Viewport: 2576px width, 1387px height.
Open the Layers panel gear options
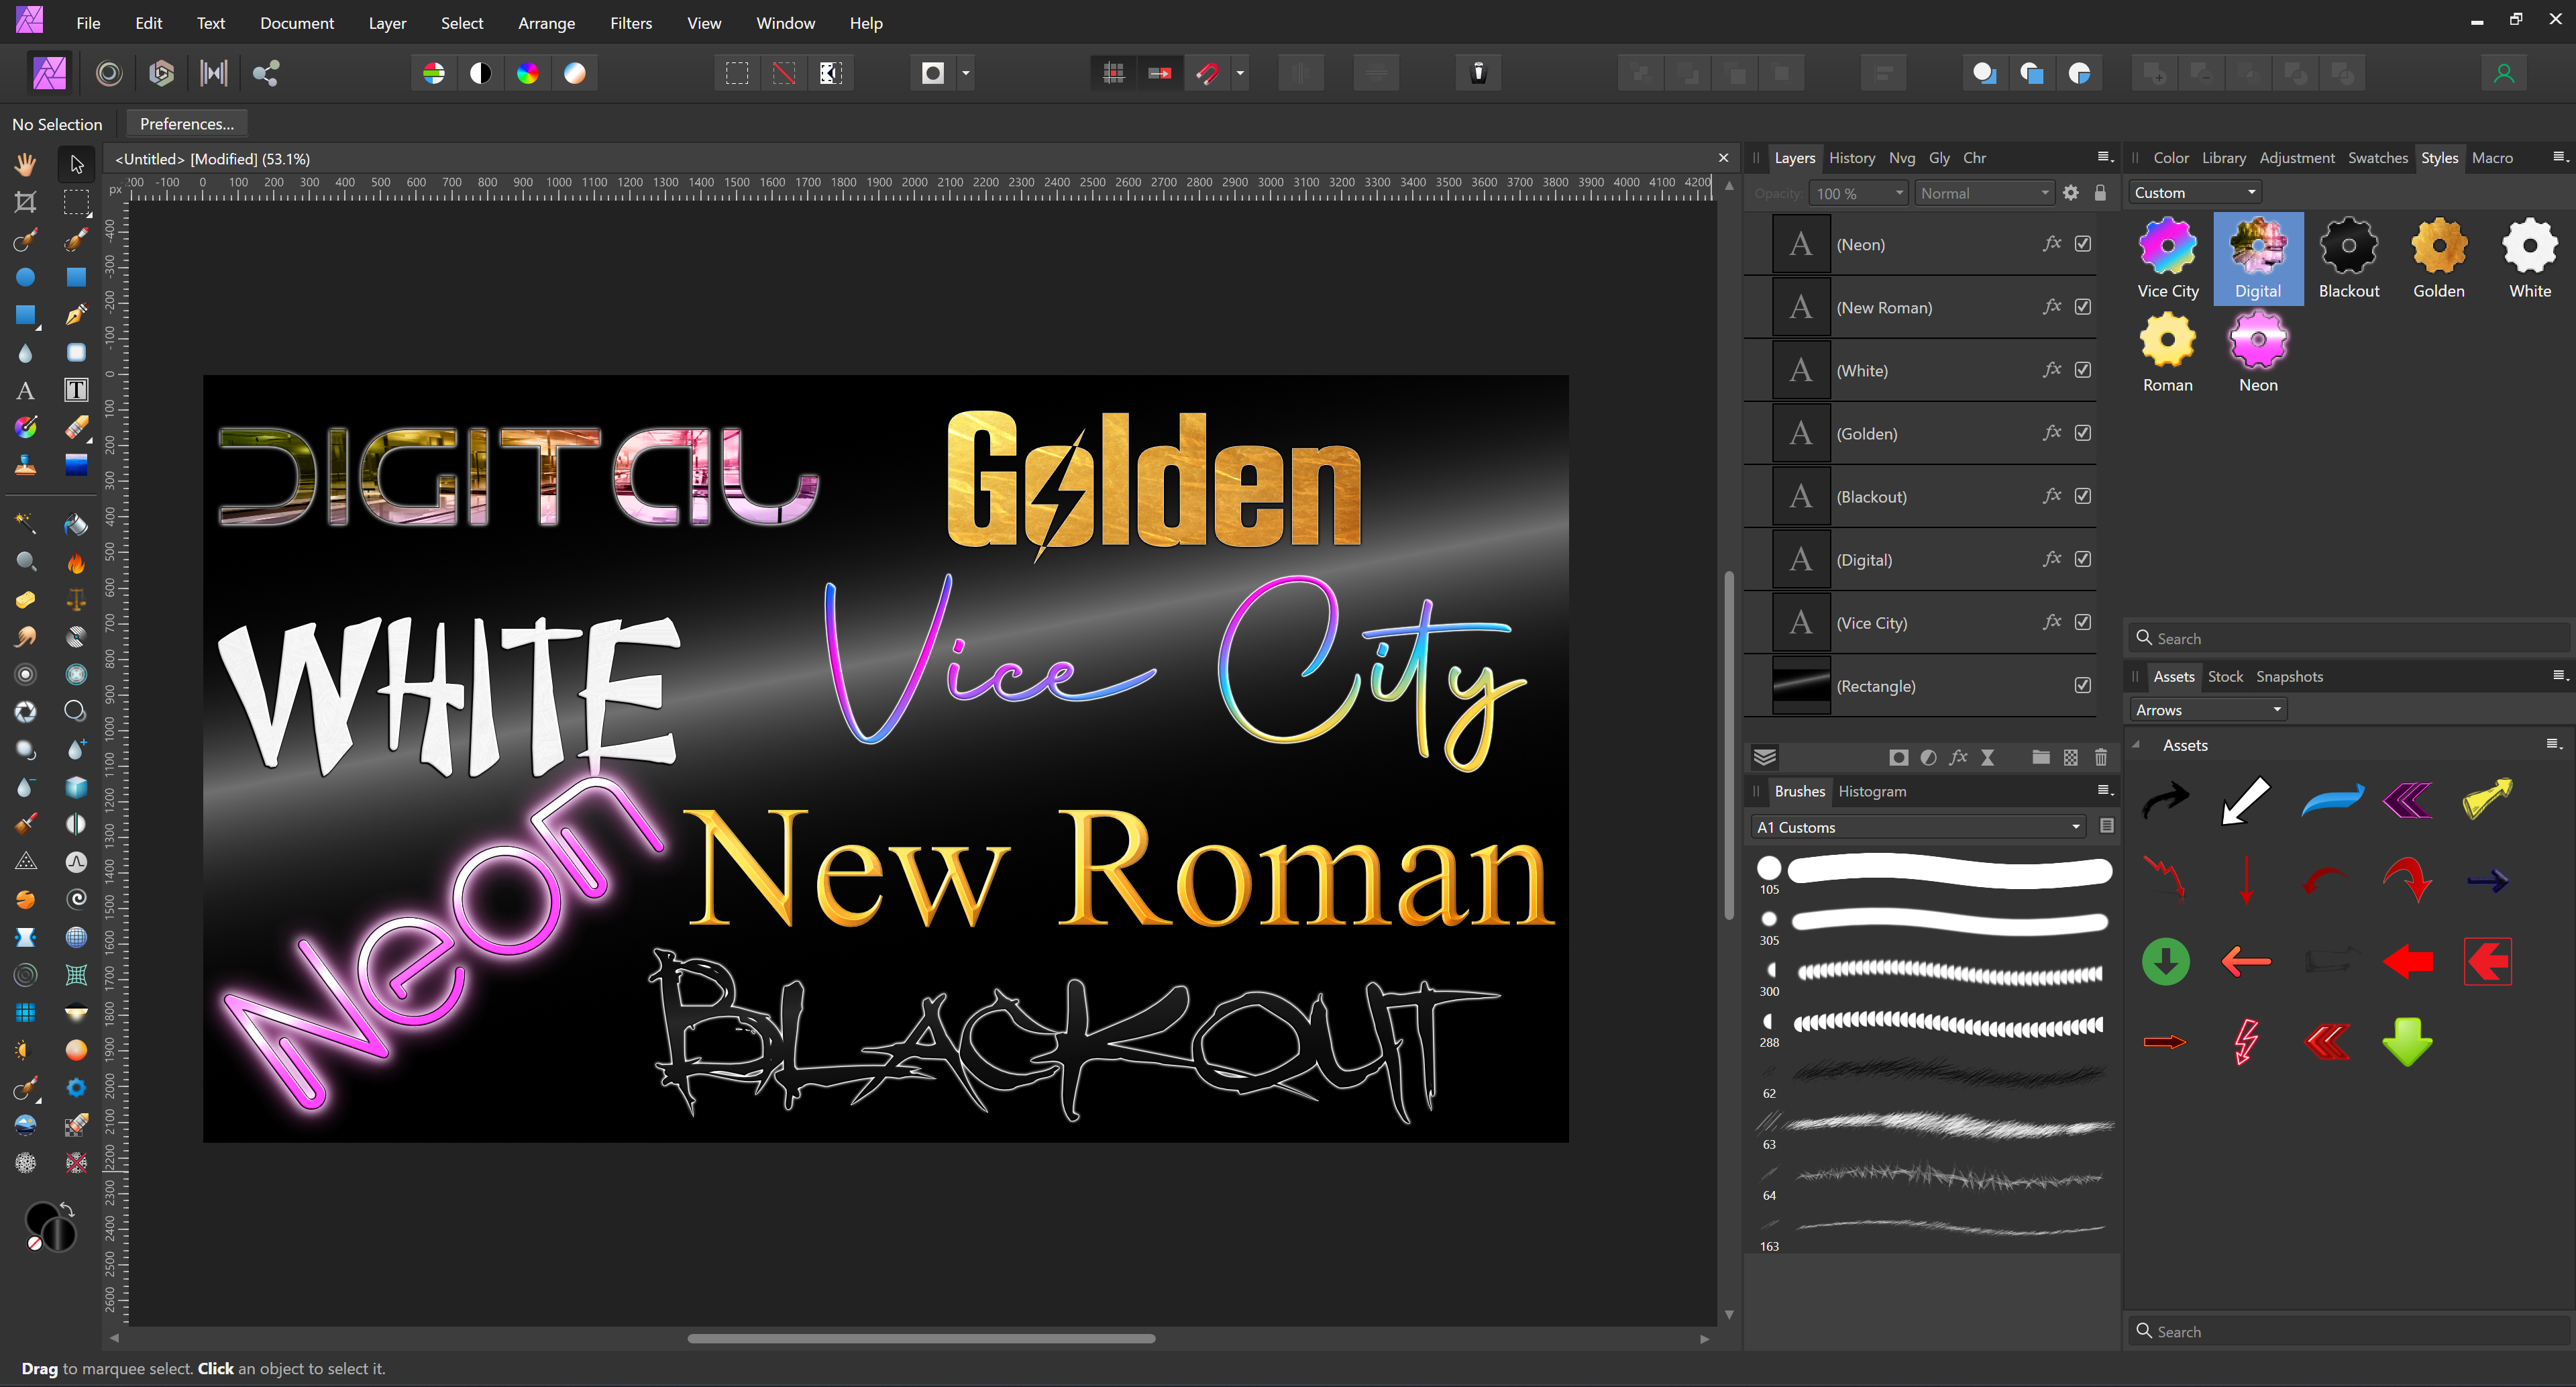2071,193
